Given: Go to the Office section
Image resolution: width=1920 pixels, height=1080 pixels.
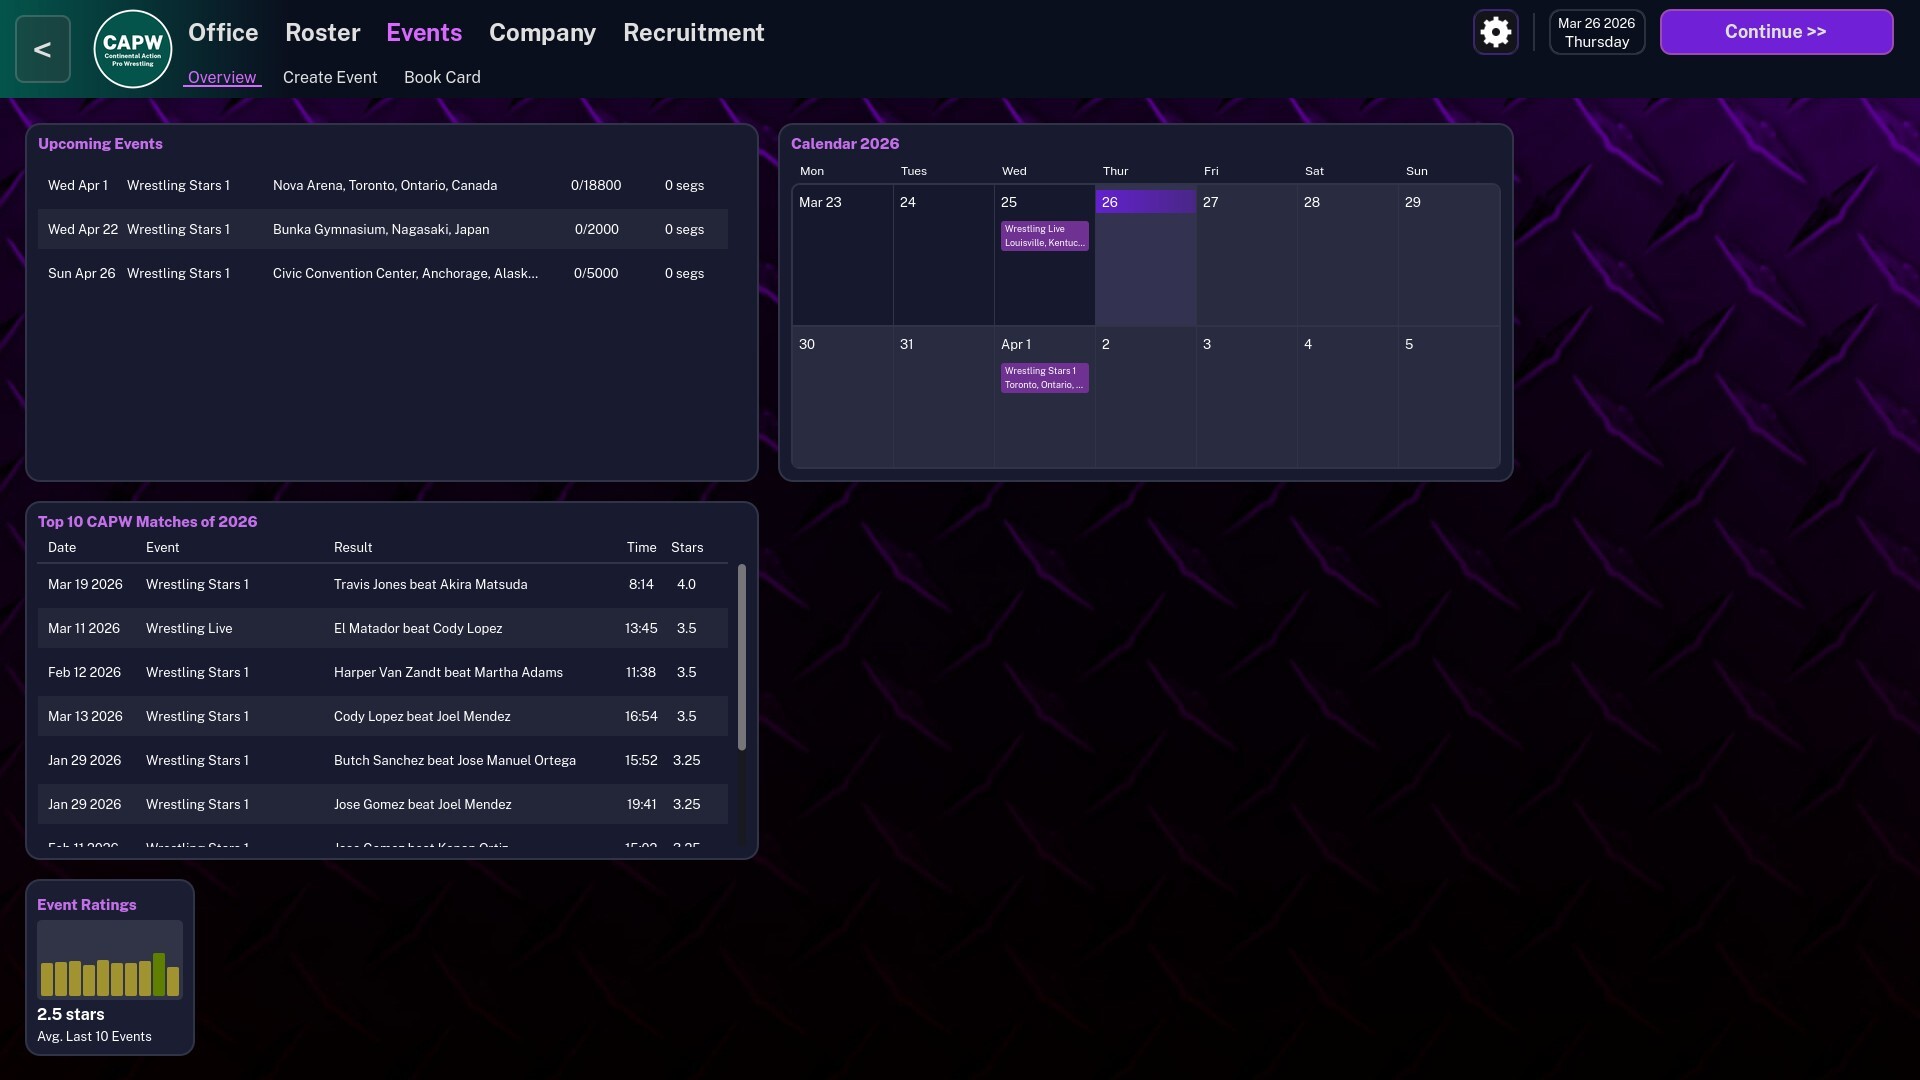Looking at the screenshot, I should pyautogui.click(x=223, y=33).
